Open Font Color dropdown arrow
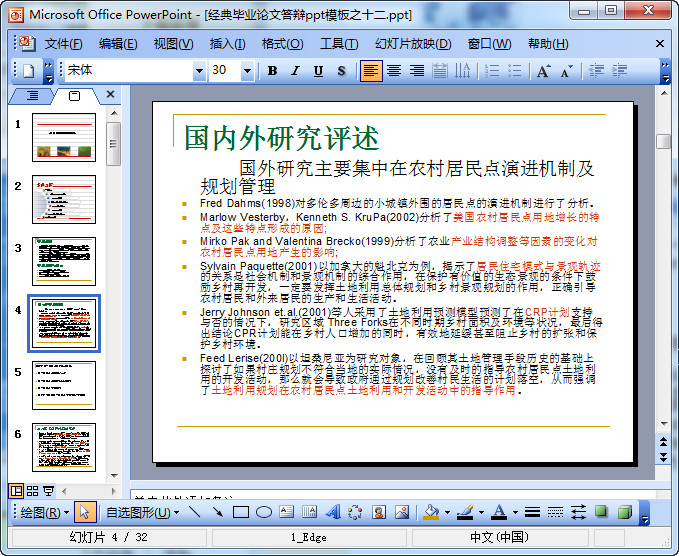The width and height of the screenshot is (679, 556). 515,513
